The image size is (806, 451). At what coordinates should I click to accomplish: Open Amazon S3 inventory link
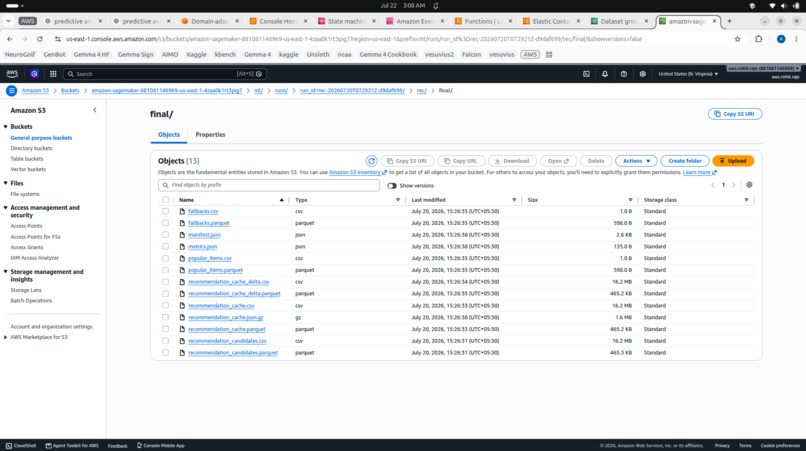358,173
